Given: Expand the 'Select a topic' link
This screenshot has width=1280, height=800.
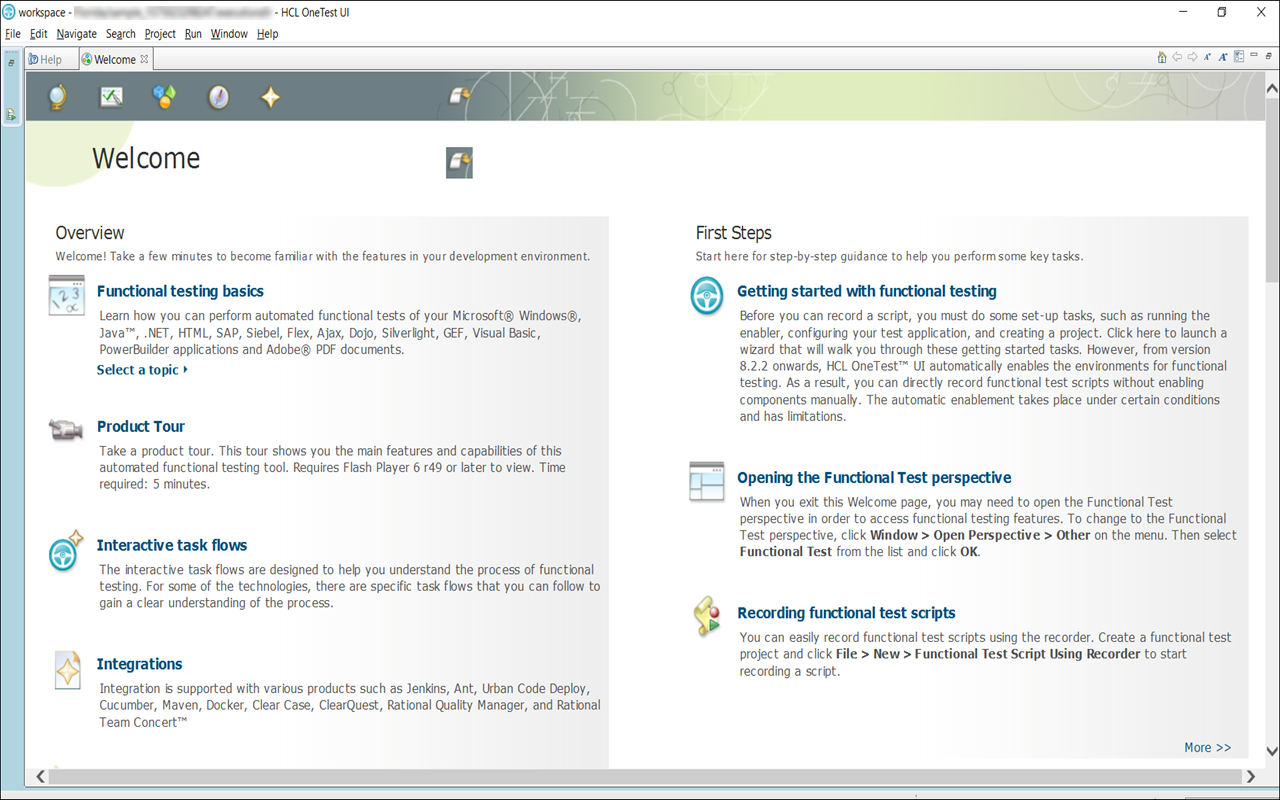Looking at the screenshot, I should 142,370.
